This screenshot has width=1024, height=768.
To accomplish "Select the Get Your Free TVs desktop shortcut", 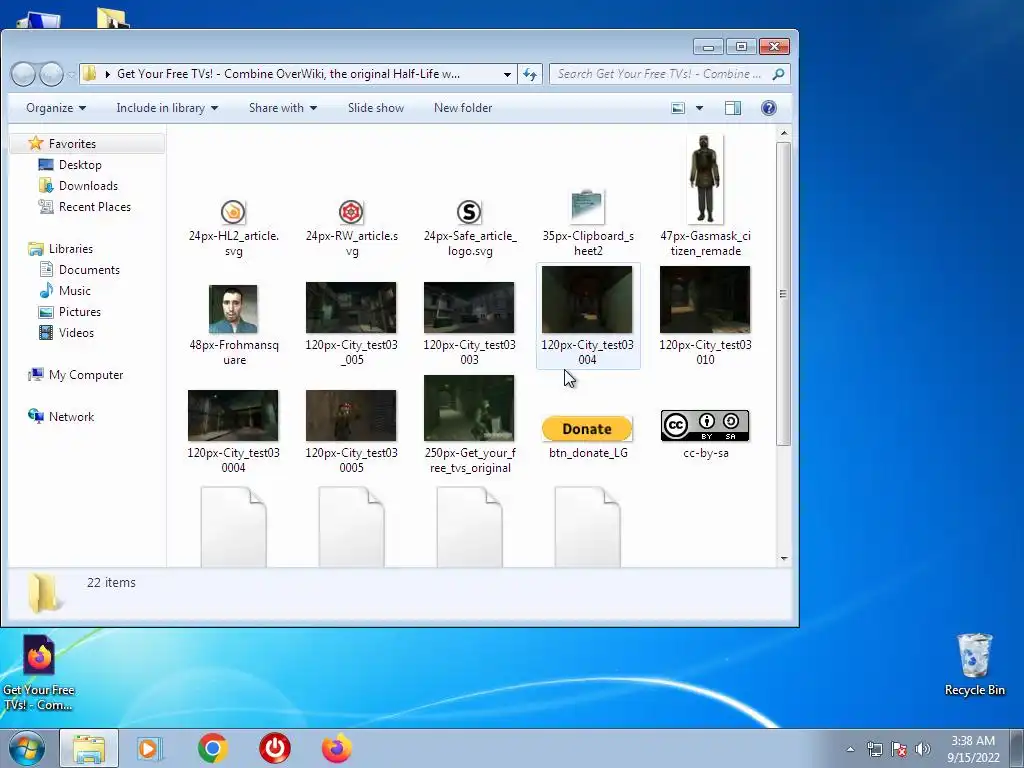I will (x=39, y=673).
